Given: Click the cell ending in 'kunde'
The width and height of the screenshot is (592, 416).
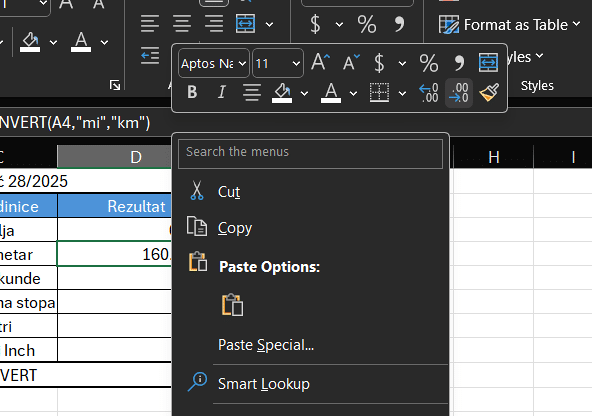Looking at the screenshot, I should (x=28, y=278).
